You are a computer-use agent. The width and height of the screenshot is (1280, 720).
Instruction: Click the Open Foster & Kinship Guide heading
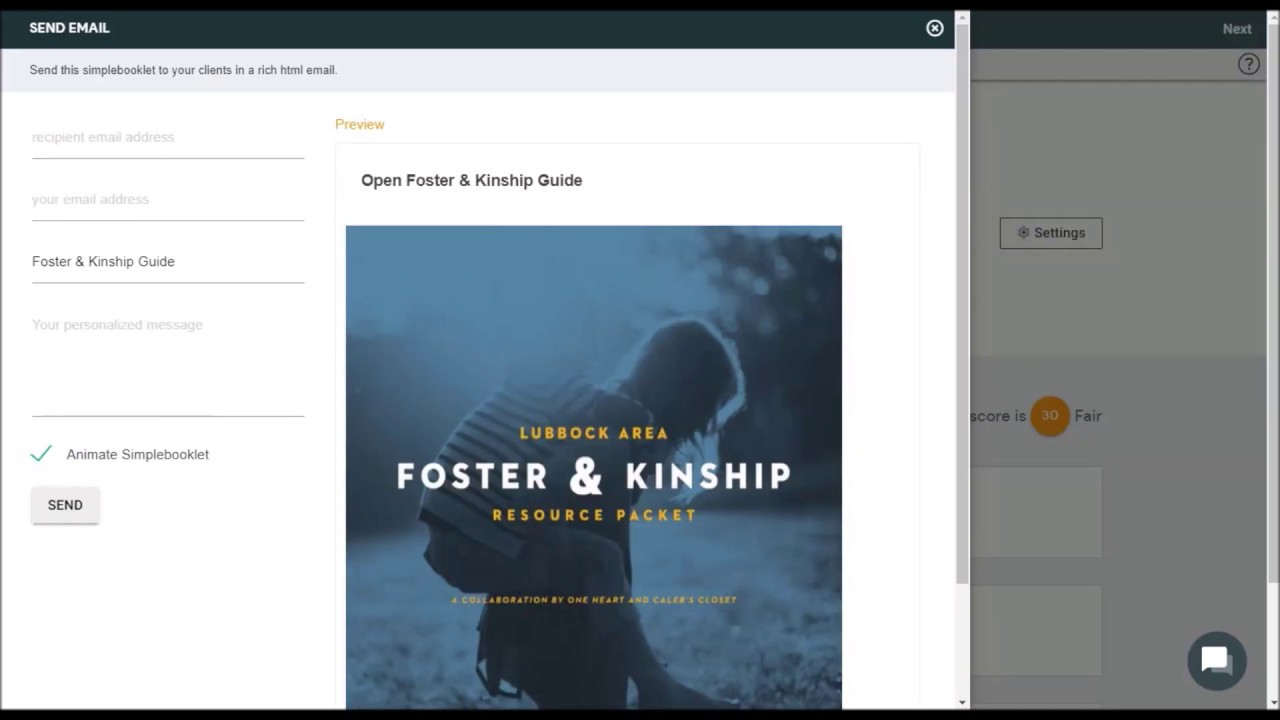pos(472,180)
